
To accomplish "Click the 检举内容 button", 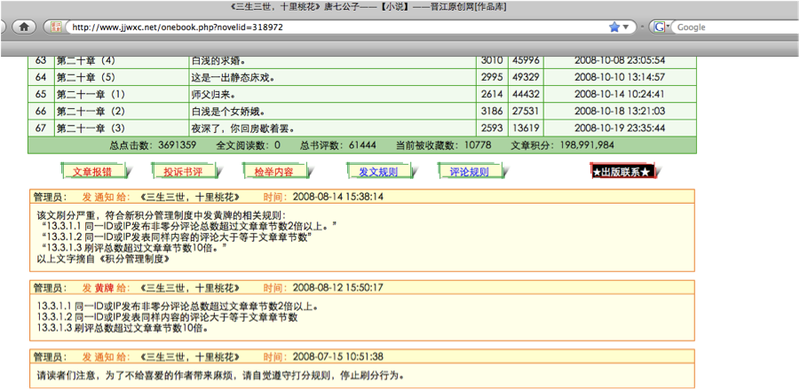I will [274, 172].
